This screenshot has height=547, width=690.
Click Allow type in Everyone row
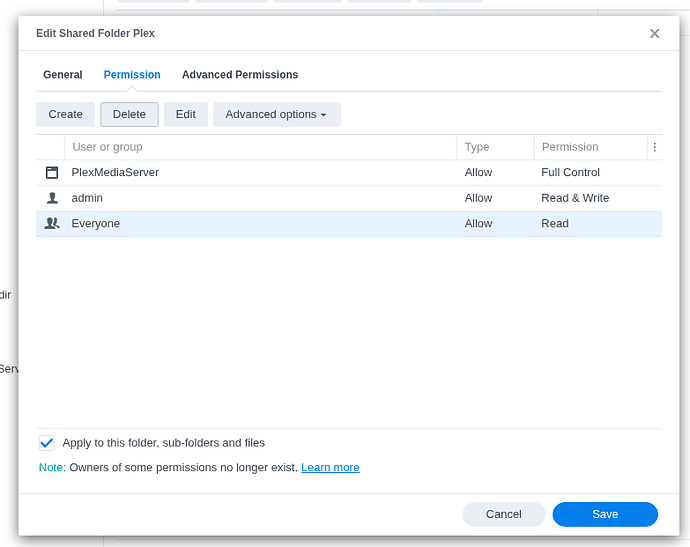[x=478, y=224]
